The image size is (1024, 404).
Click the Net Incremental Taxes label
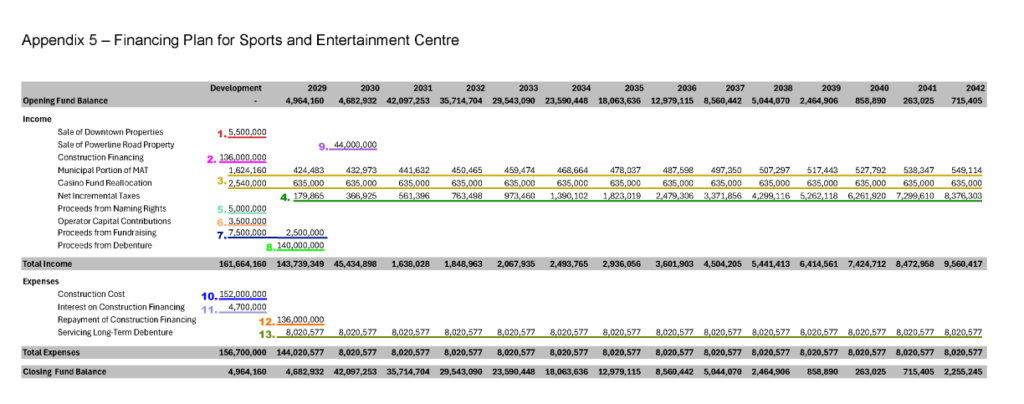pos(99,195)
